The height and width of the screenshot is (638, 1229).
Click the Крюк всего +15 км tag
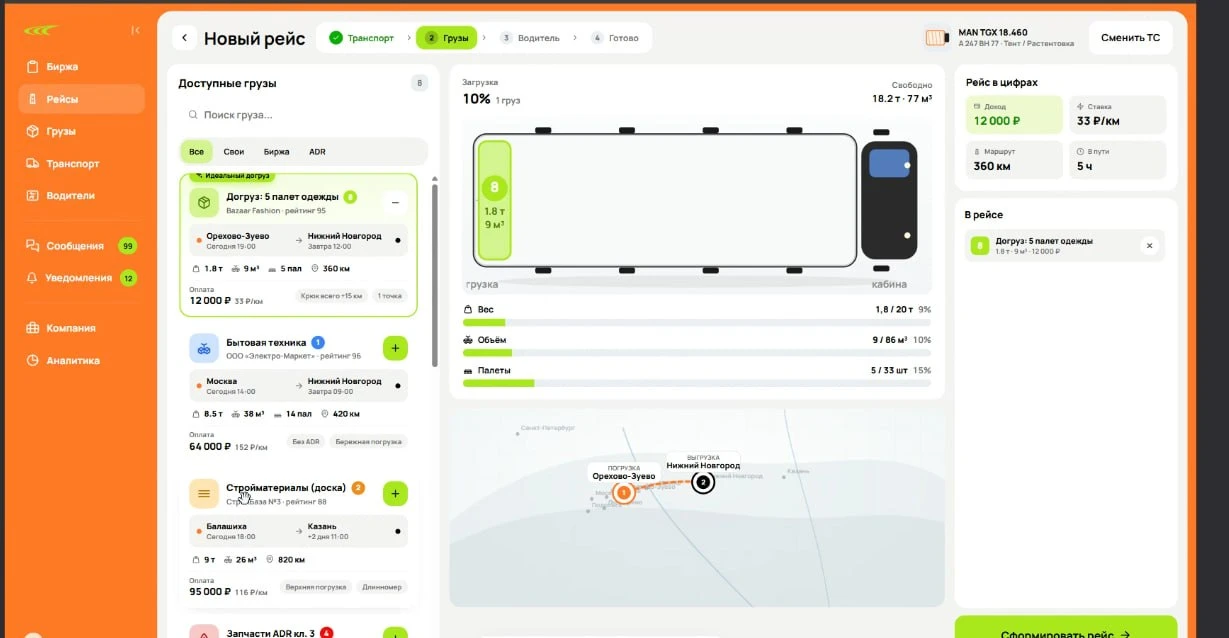[x=331, y=296]
